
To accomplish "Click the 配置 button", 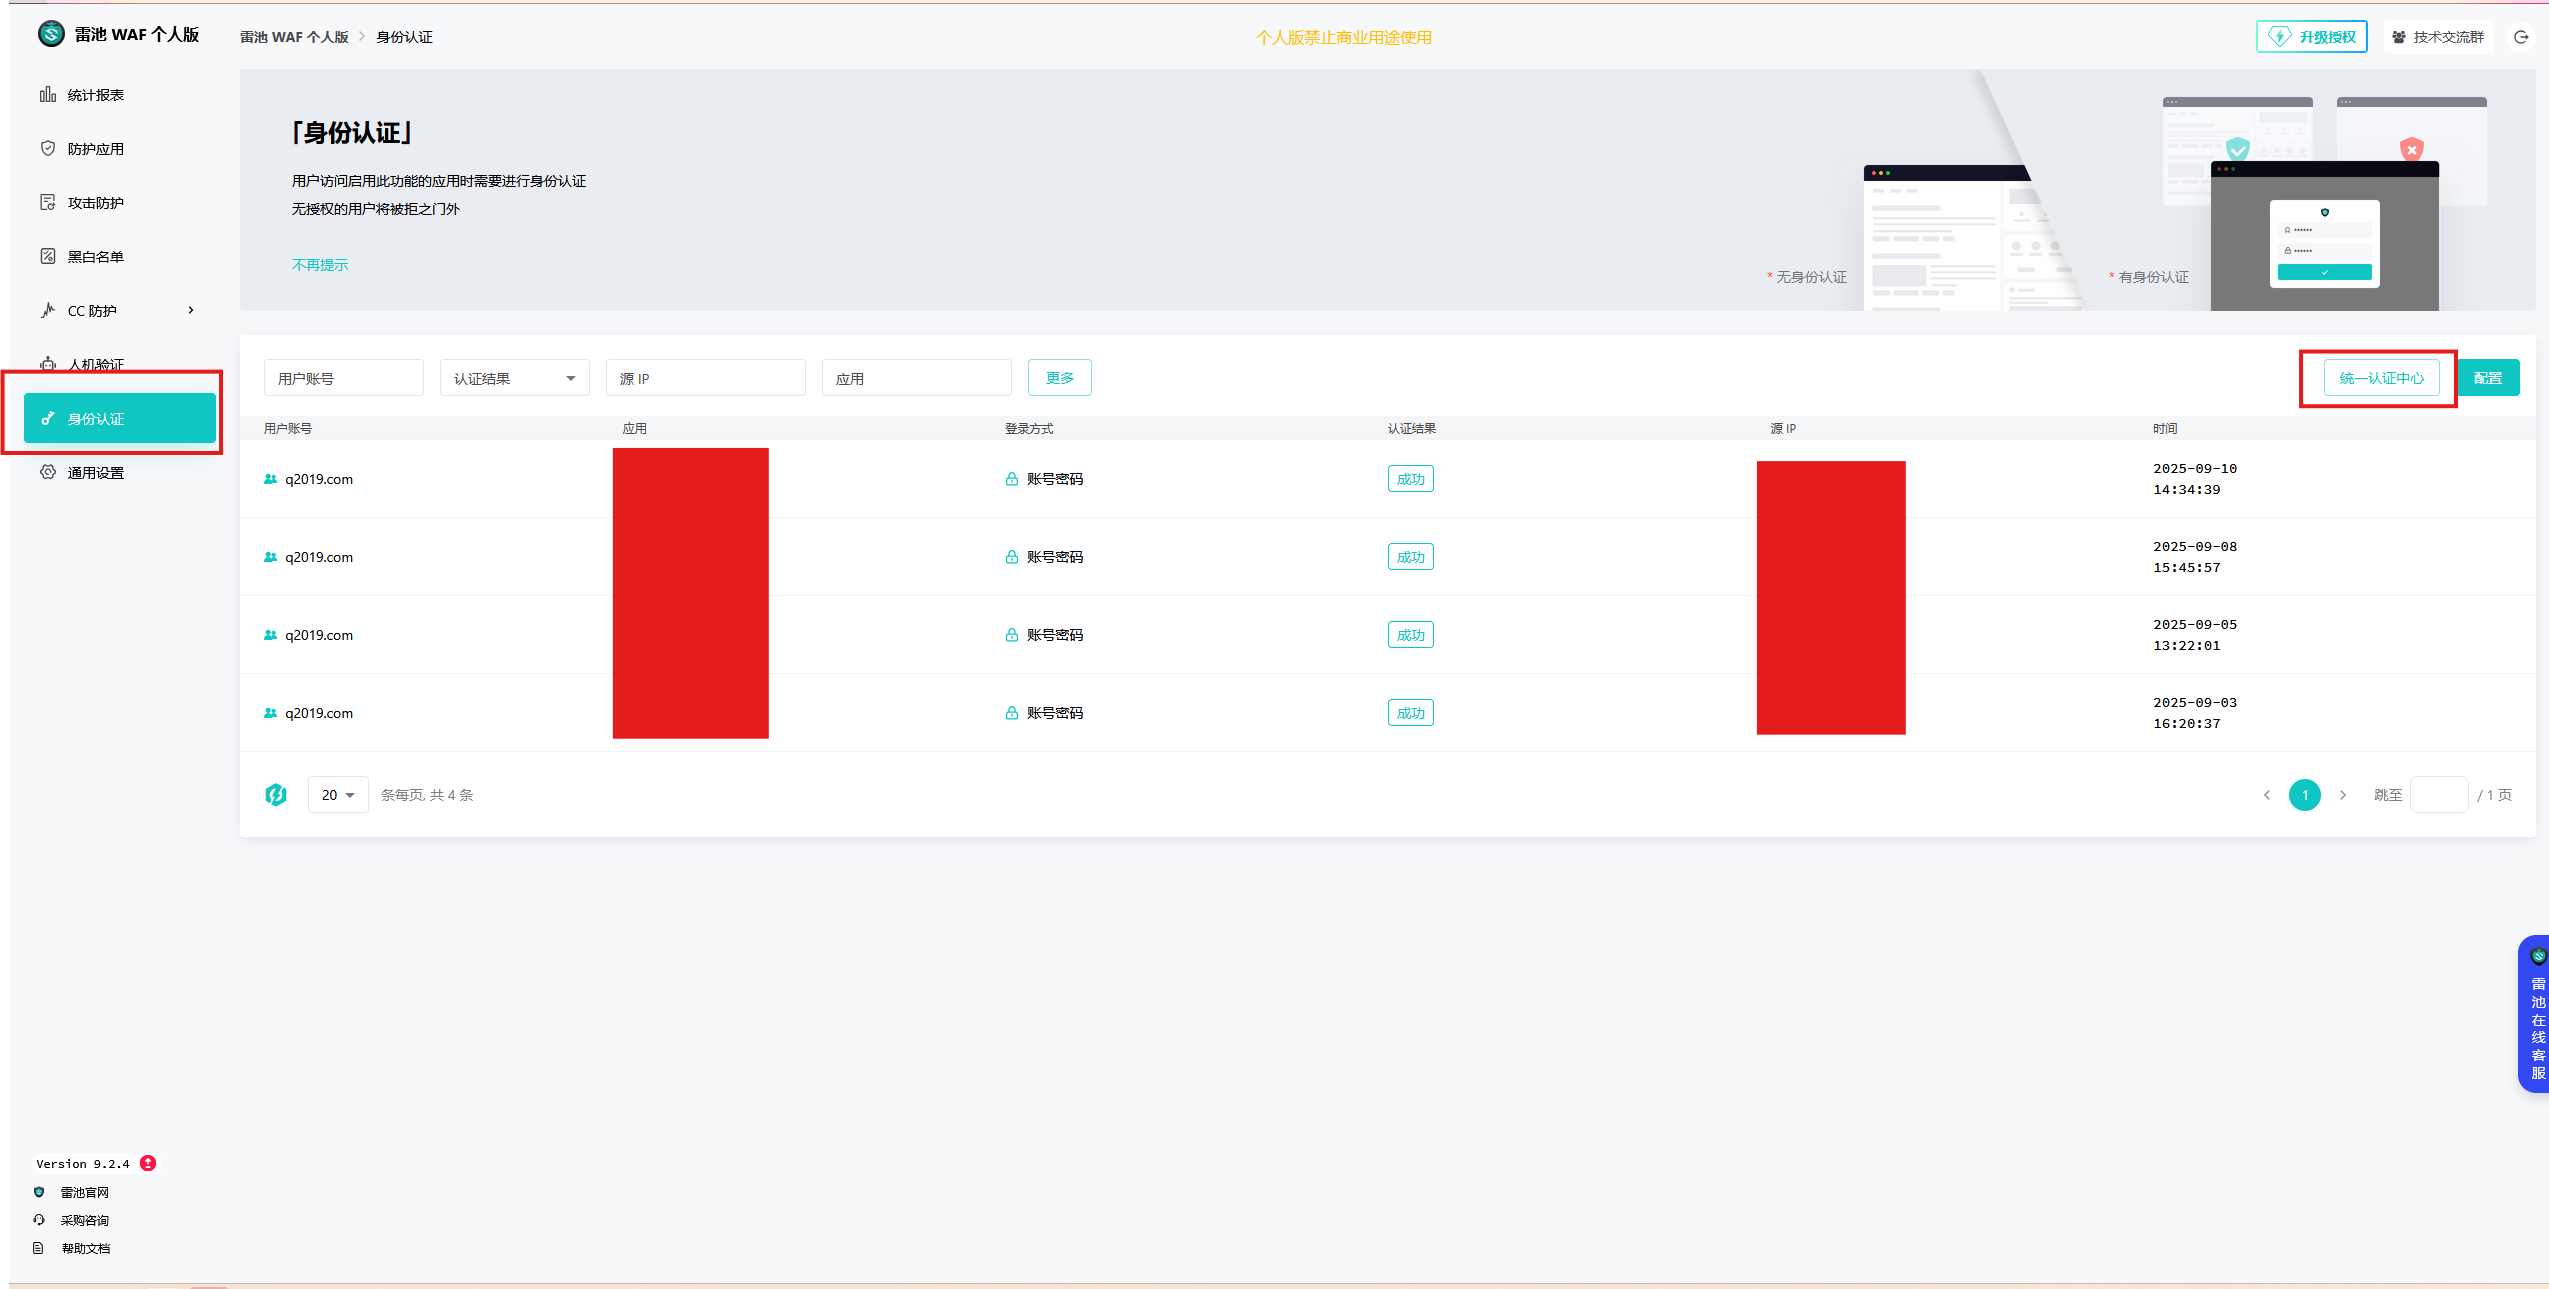I will (x=2487, y=378).
